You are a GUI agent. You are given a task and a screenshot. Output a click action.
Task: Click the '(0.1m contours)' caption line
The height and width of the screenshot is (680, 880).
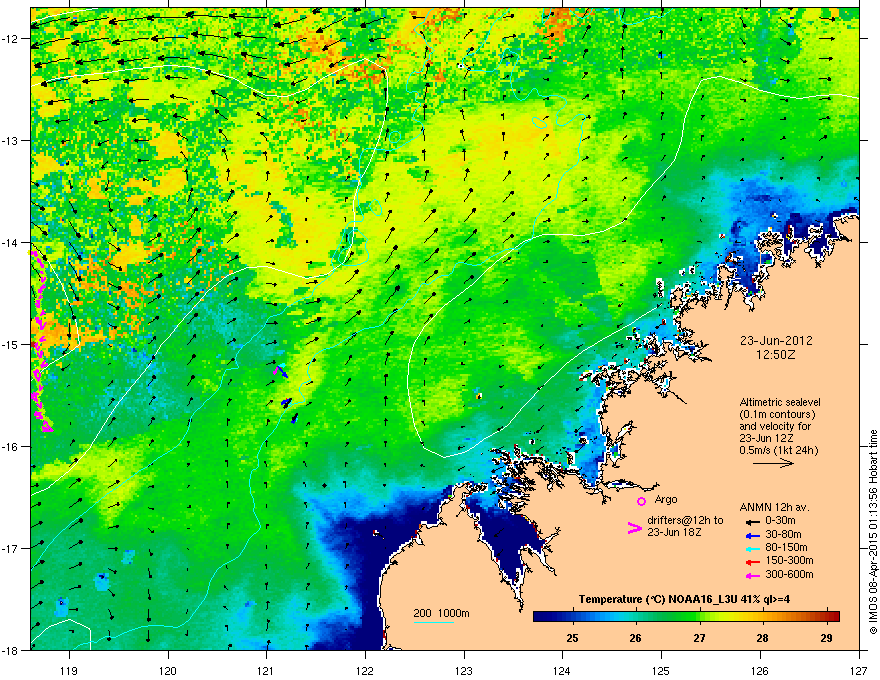[777, 415]
